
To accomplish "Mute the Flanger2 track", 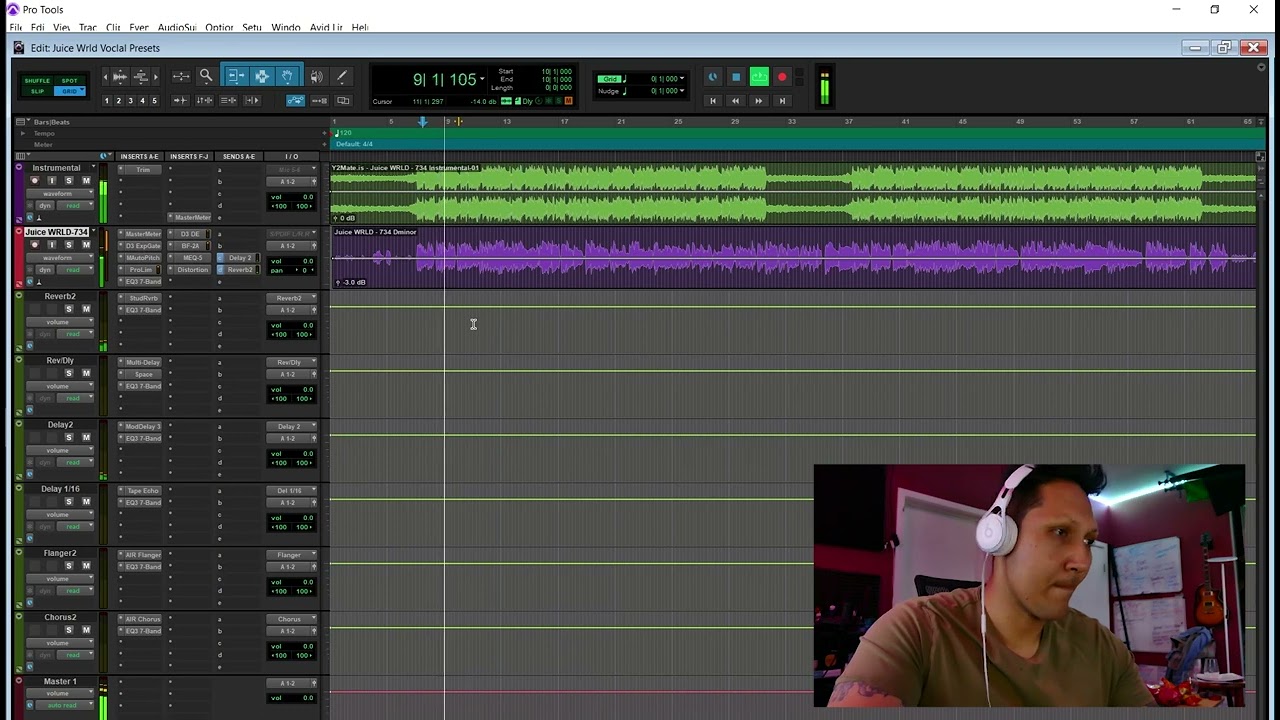I will [86, 565].
